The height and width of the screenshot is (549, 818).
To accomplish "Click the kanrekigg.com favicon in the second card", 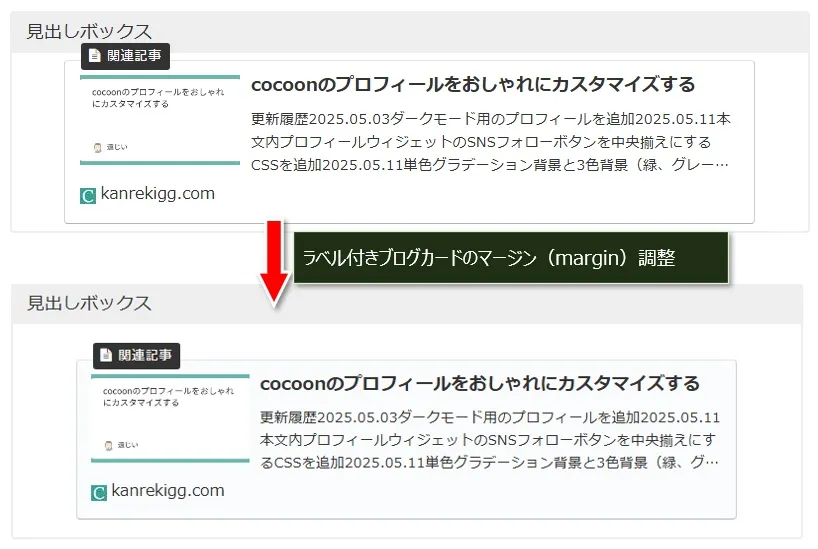I will pyautogui.click(x=99, y=492).
